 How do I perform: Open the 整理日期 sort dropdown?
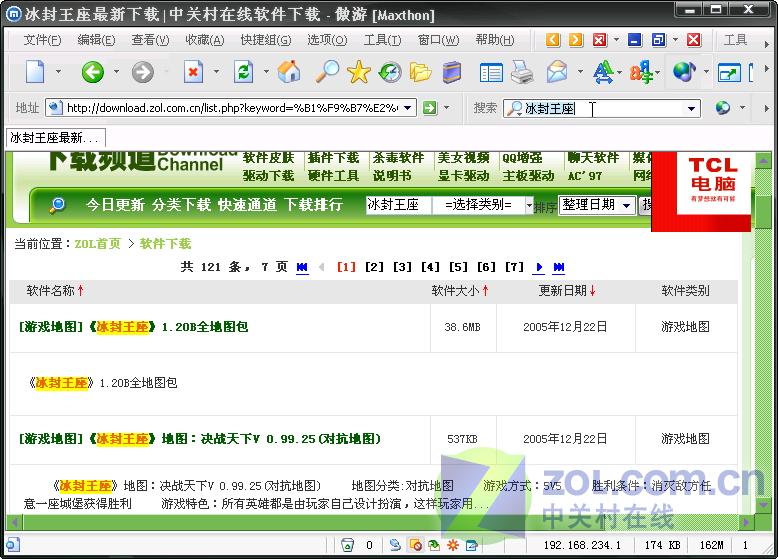click(627, 205)
